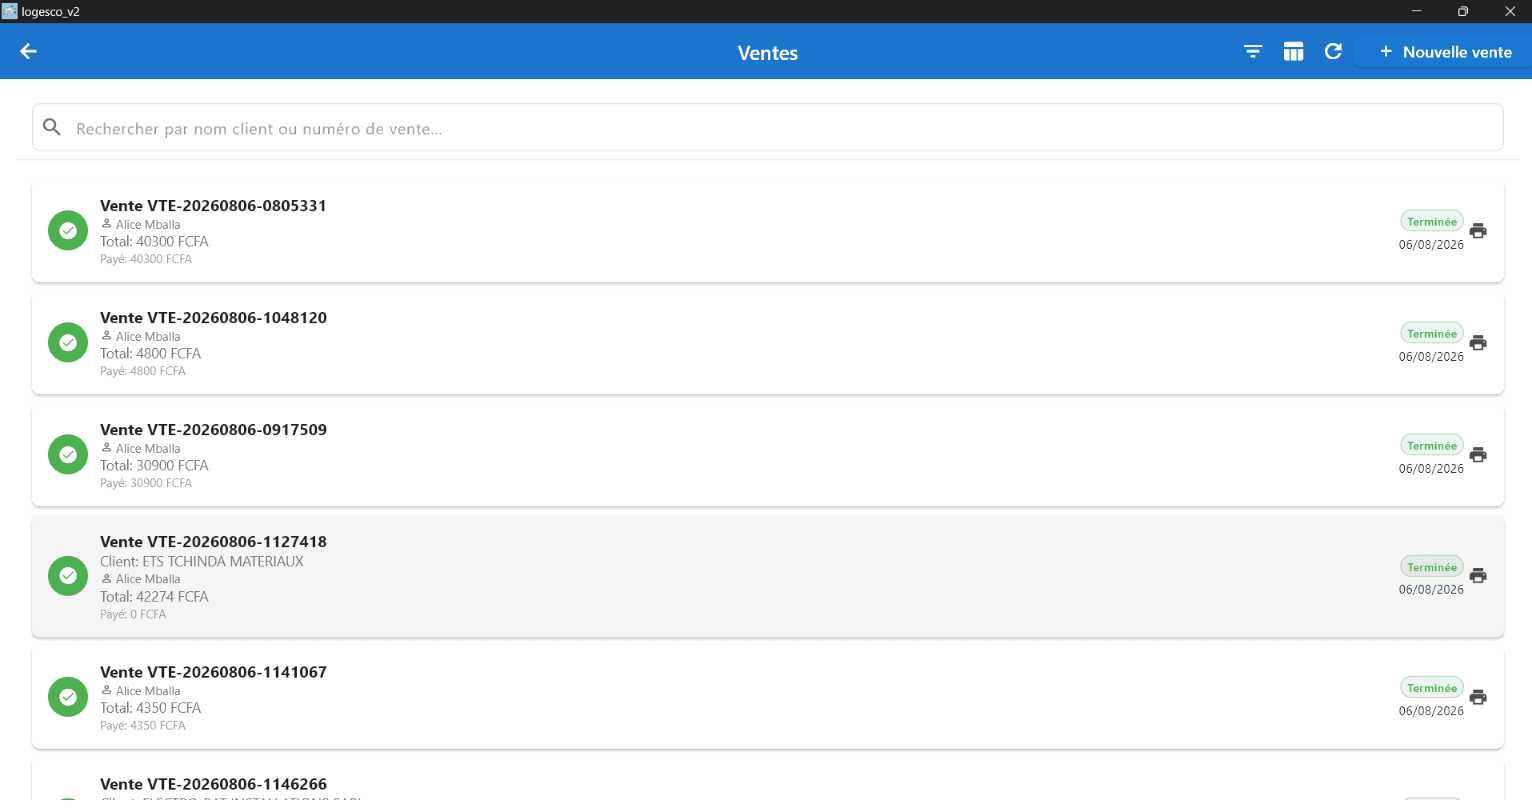Viewport: 1532px width, 810px height.
Task: Print sale VTE-20260806-1048120
Action: coord(1478,343)
